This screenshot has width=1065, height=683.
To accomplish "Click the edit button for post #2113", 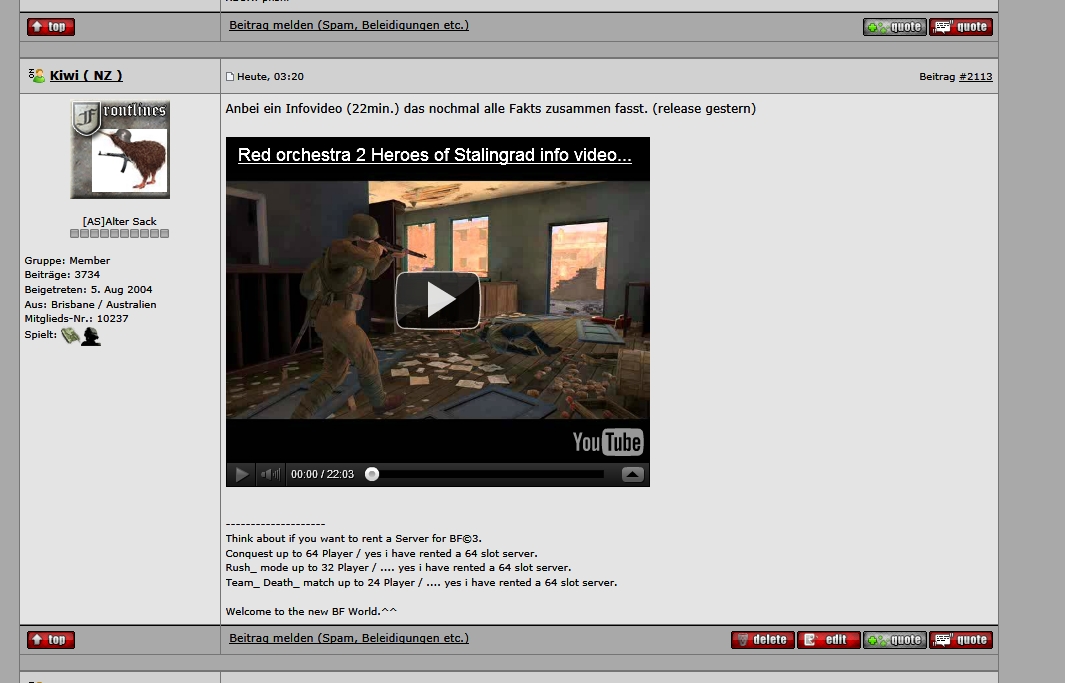I will click(828, 640).
